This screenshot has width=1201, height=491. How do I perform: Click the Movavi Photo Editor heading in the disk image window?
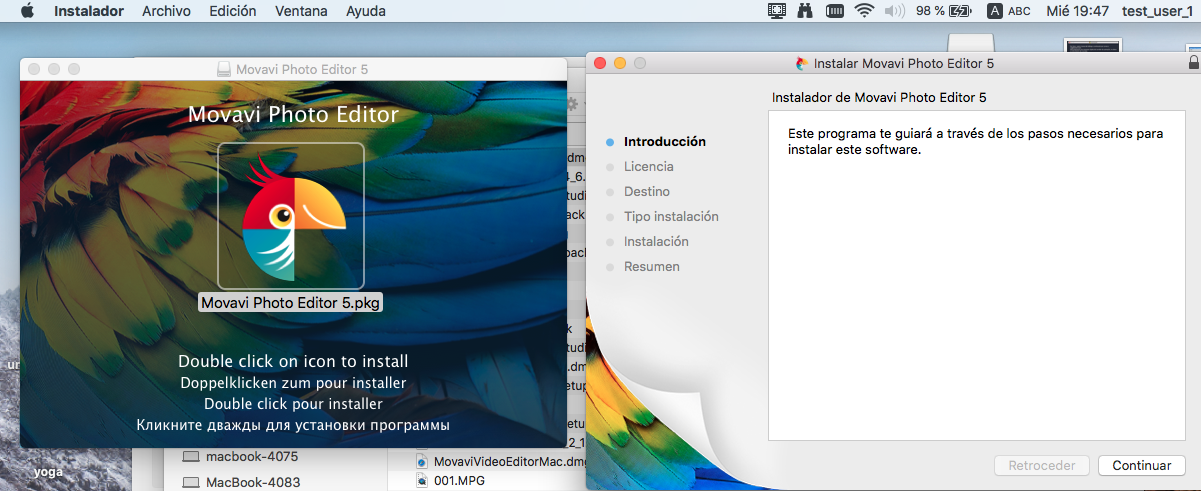(x=293, y=115)
